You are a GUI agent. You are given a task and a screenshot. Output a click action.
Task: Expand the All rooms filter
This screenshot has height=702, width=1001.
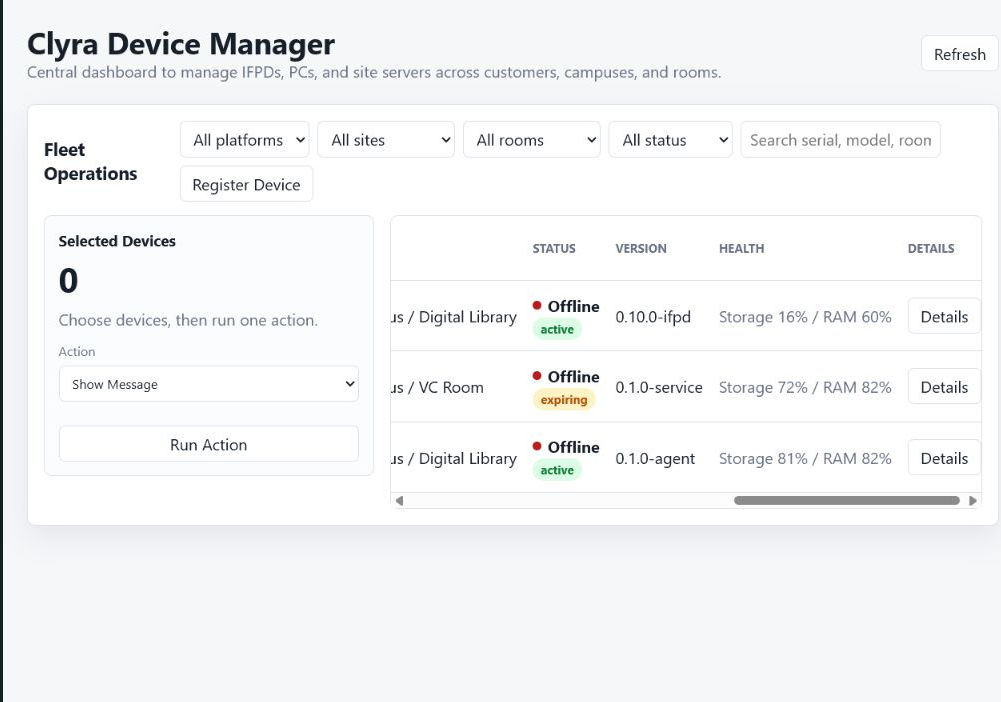pyautogui.click(x=532, y=140)
